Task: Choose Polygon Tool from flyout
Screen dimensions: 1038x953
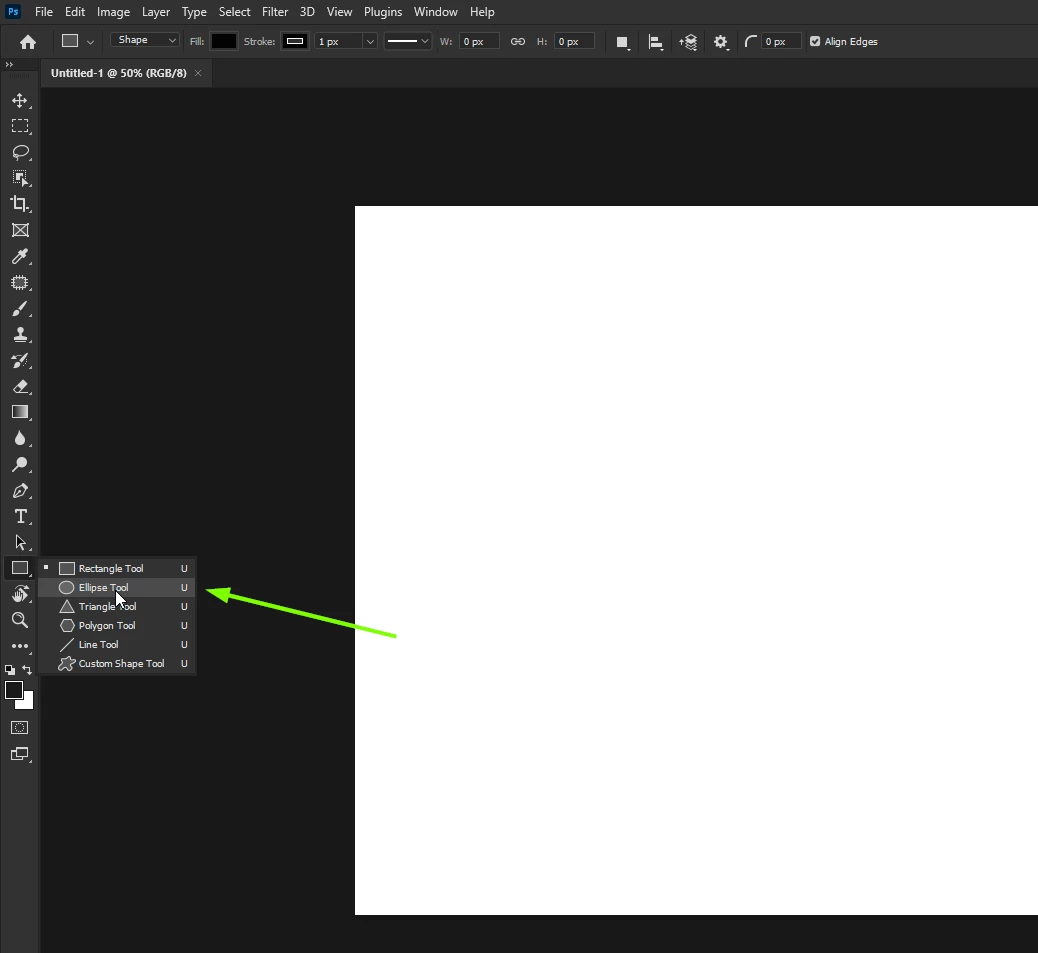Action: coord(117,625)
